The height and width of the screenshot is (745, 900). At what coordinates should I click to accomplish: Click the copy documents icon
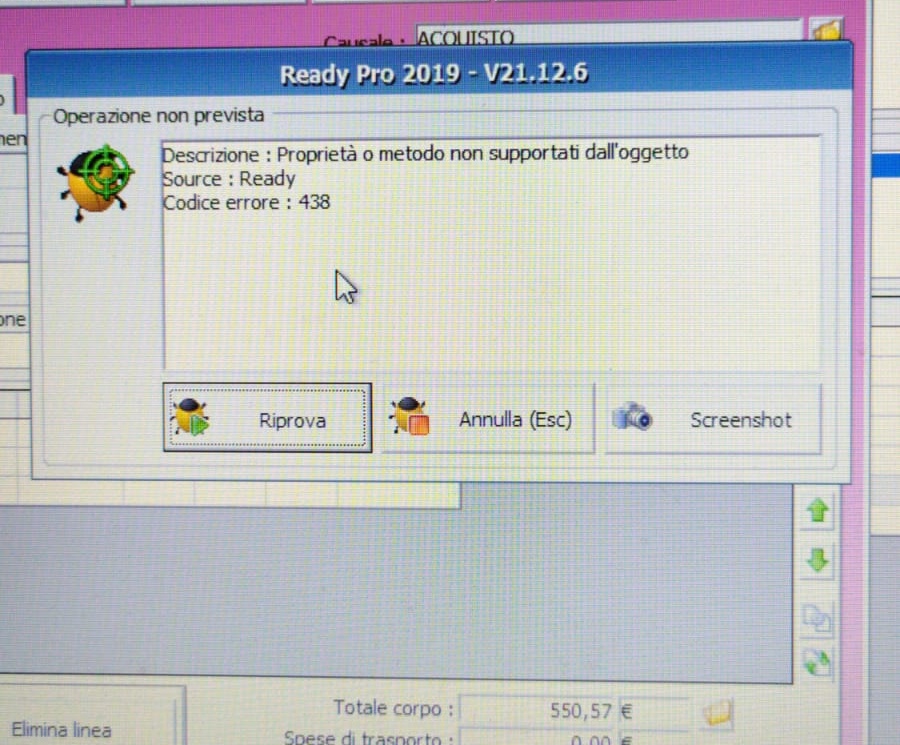pos(817,619)
